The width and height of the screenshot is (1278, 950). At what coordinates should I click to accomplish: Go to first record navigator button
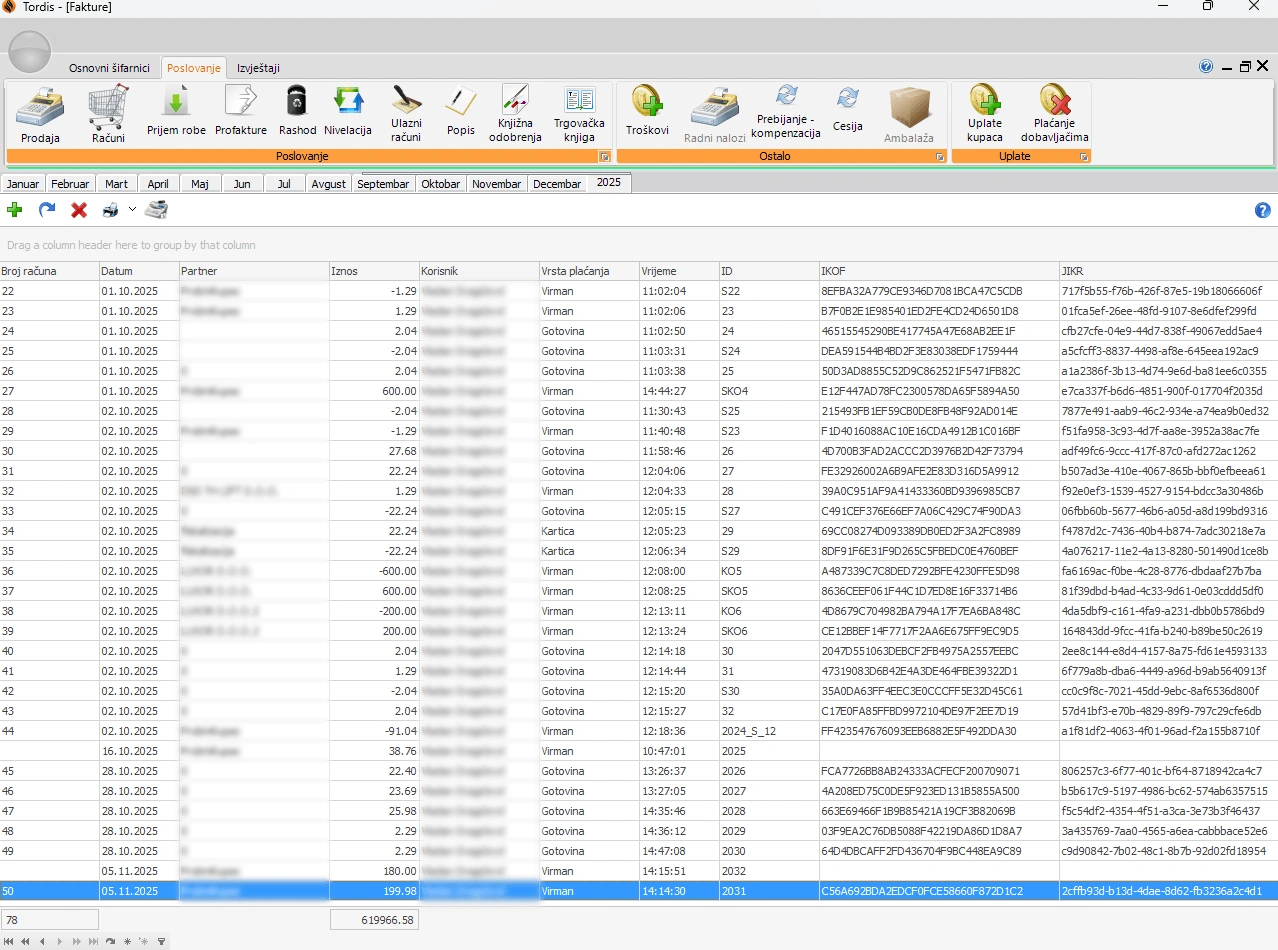click(x=10, y=941)
